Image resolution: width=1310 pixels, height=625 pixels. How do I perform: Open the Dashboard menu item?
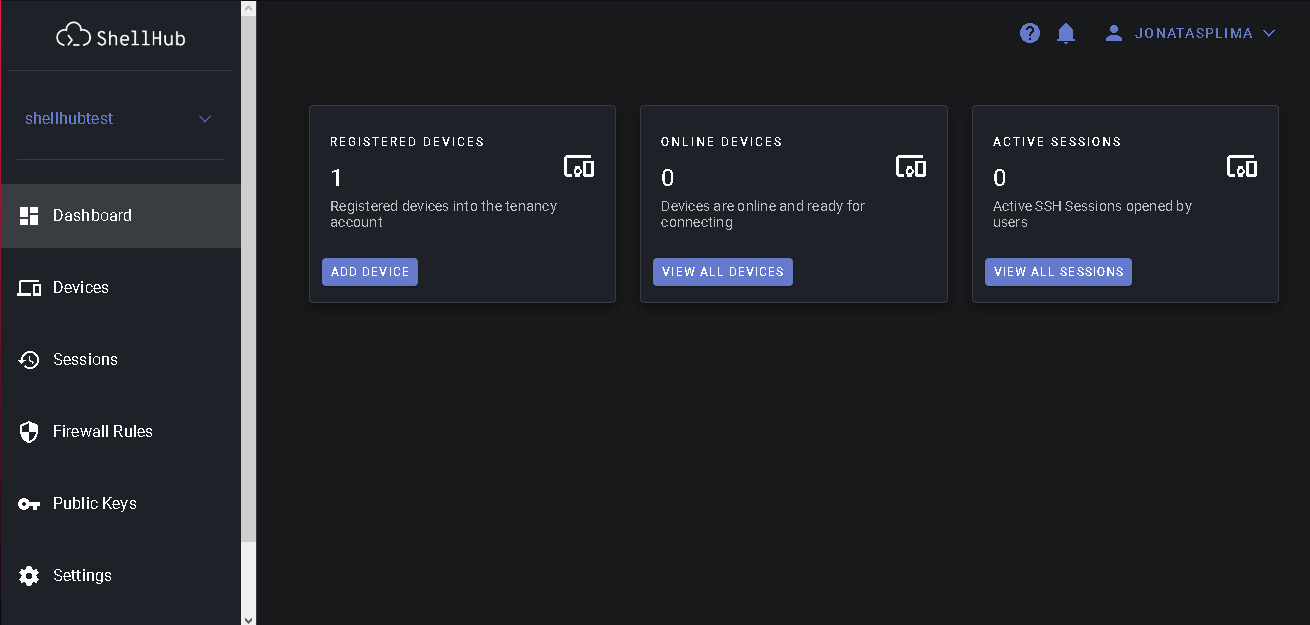point(121,216)
